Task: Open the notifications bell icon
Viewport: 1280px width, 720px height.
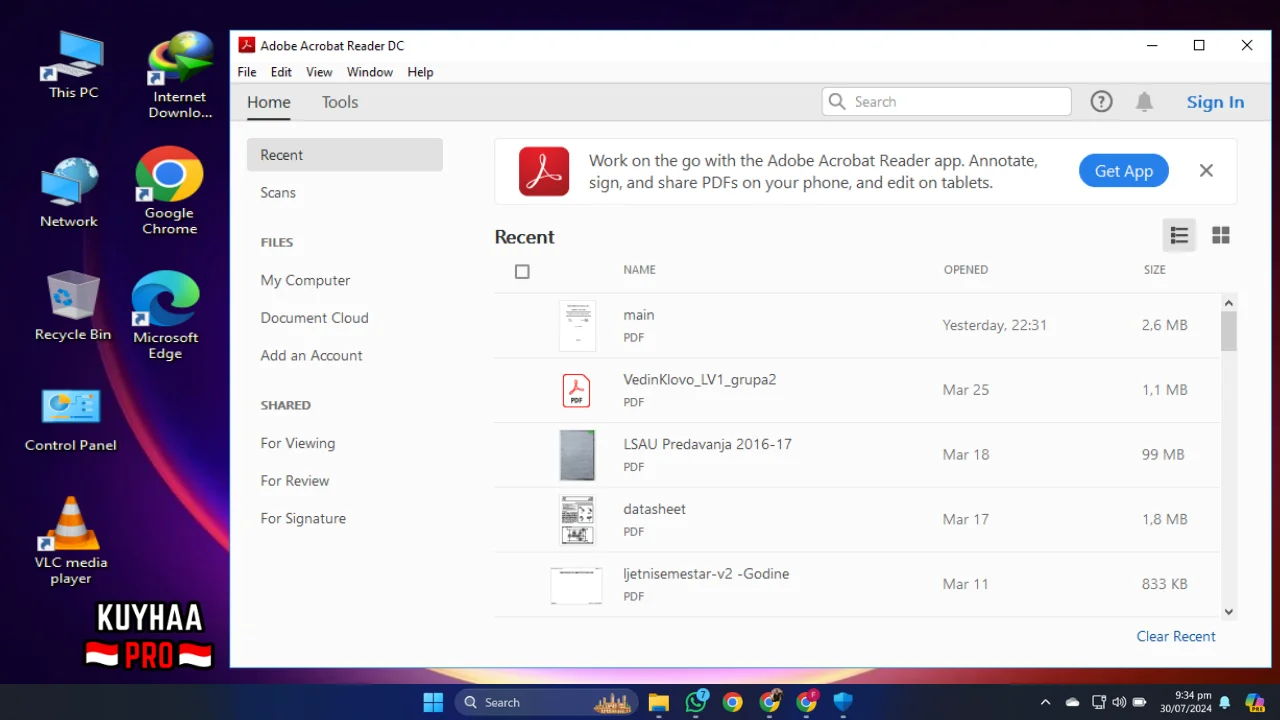Action: click(x=1145, y=102)
